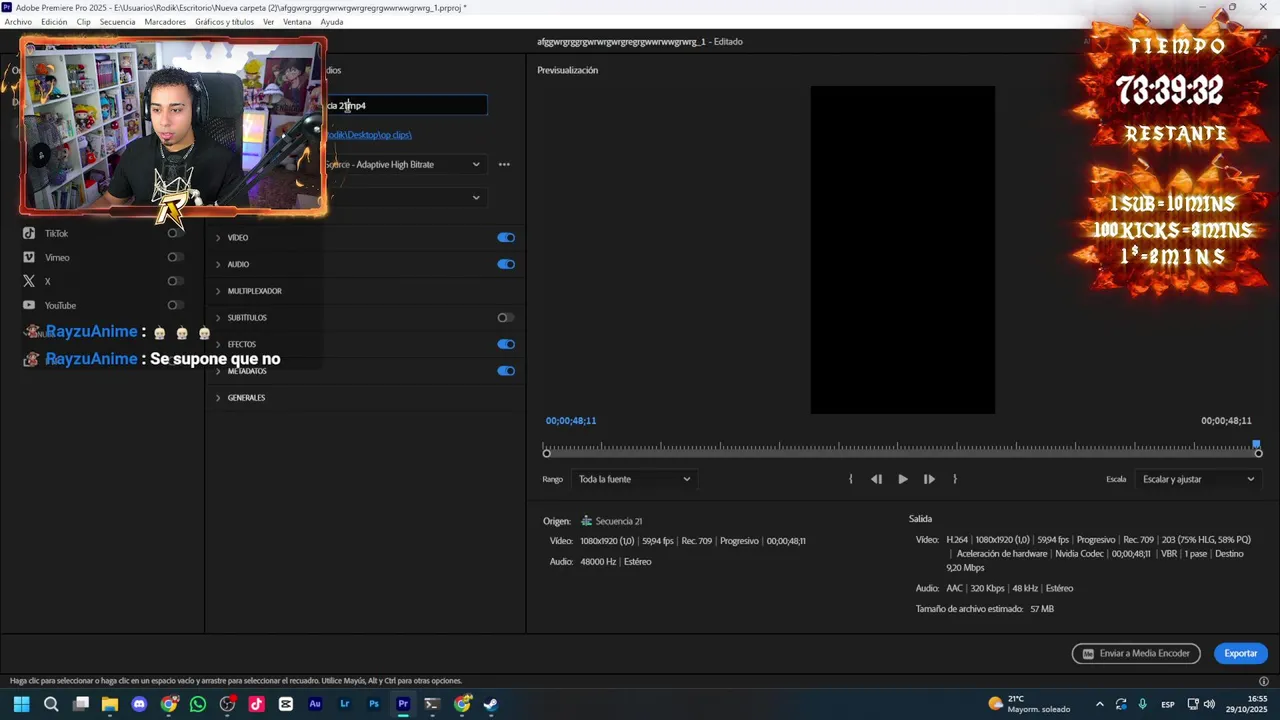Image resolution: width=1280 pixels, height=720 pixels.
Task: Enable Vimeo publishing switch
Action: 175,257
